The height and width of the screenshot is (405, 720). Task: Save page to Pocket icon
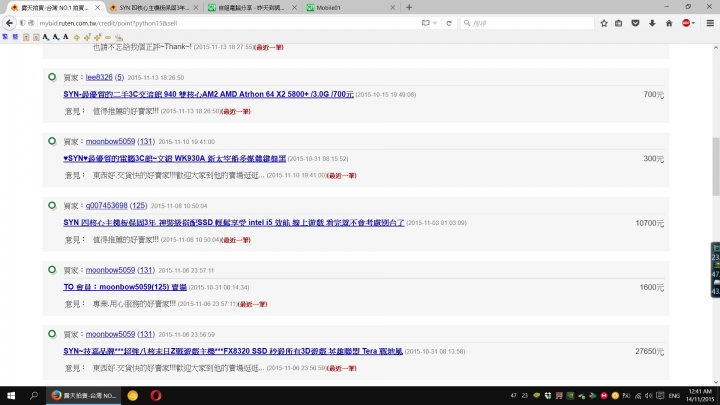pyautogui.click(x=635, y=23)
